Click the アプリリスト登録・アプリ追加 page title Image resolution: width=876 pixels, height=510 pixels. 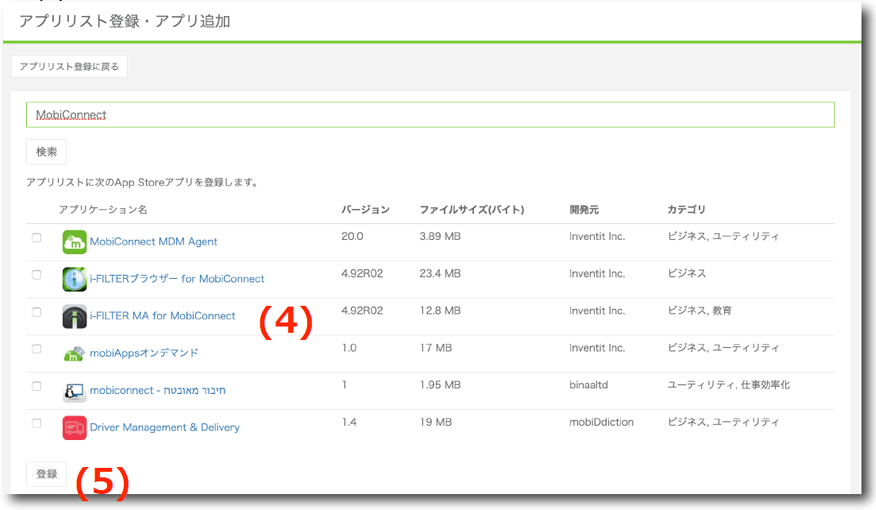(125, 21)
